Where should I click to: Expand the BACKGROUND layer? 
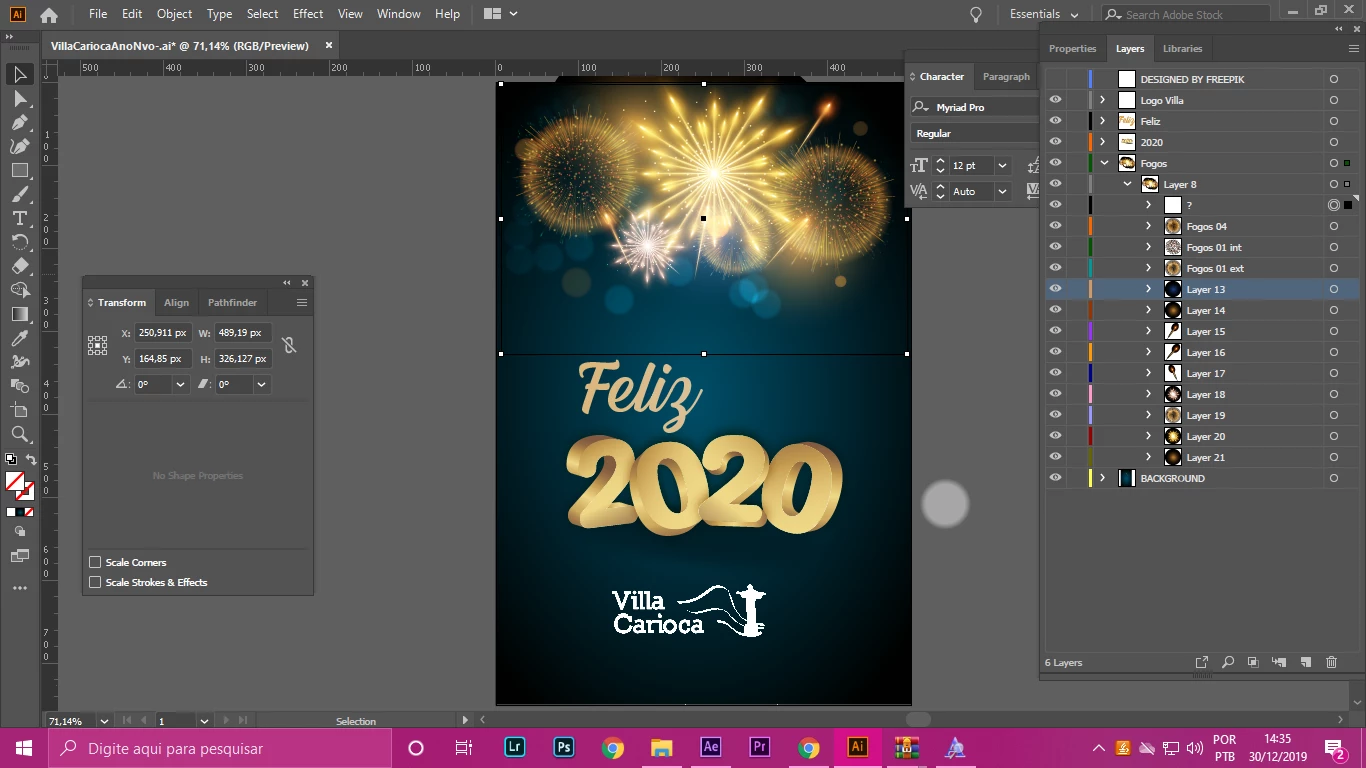[1103, 478]
